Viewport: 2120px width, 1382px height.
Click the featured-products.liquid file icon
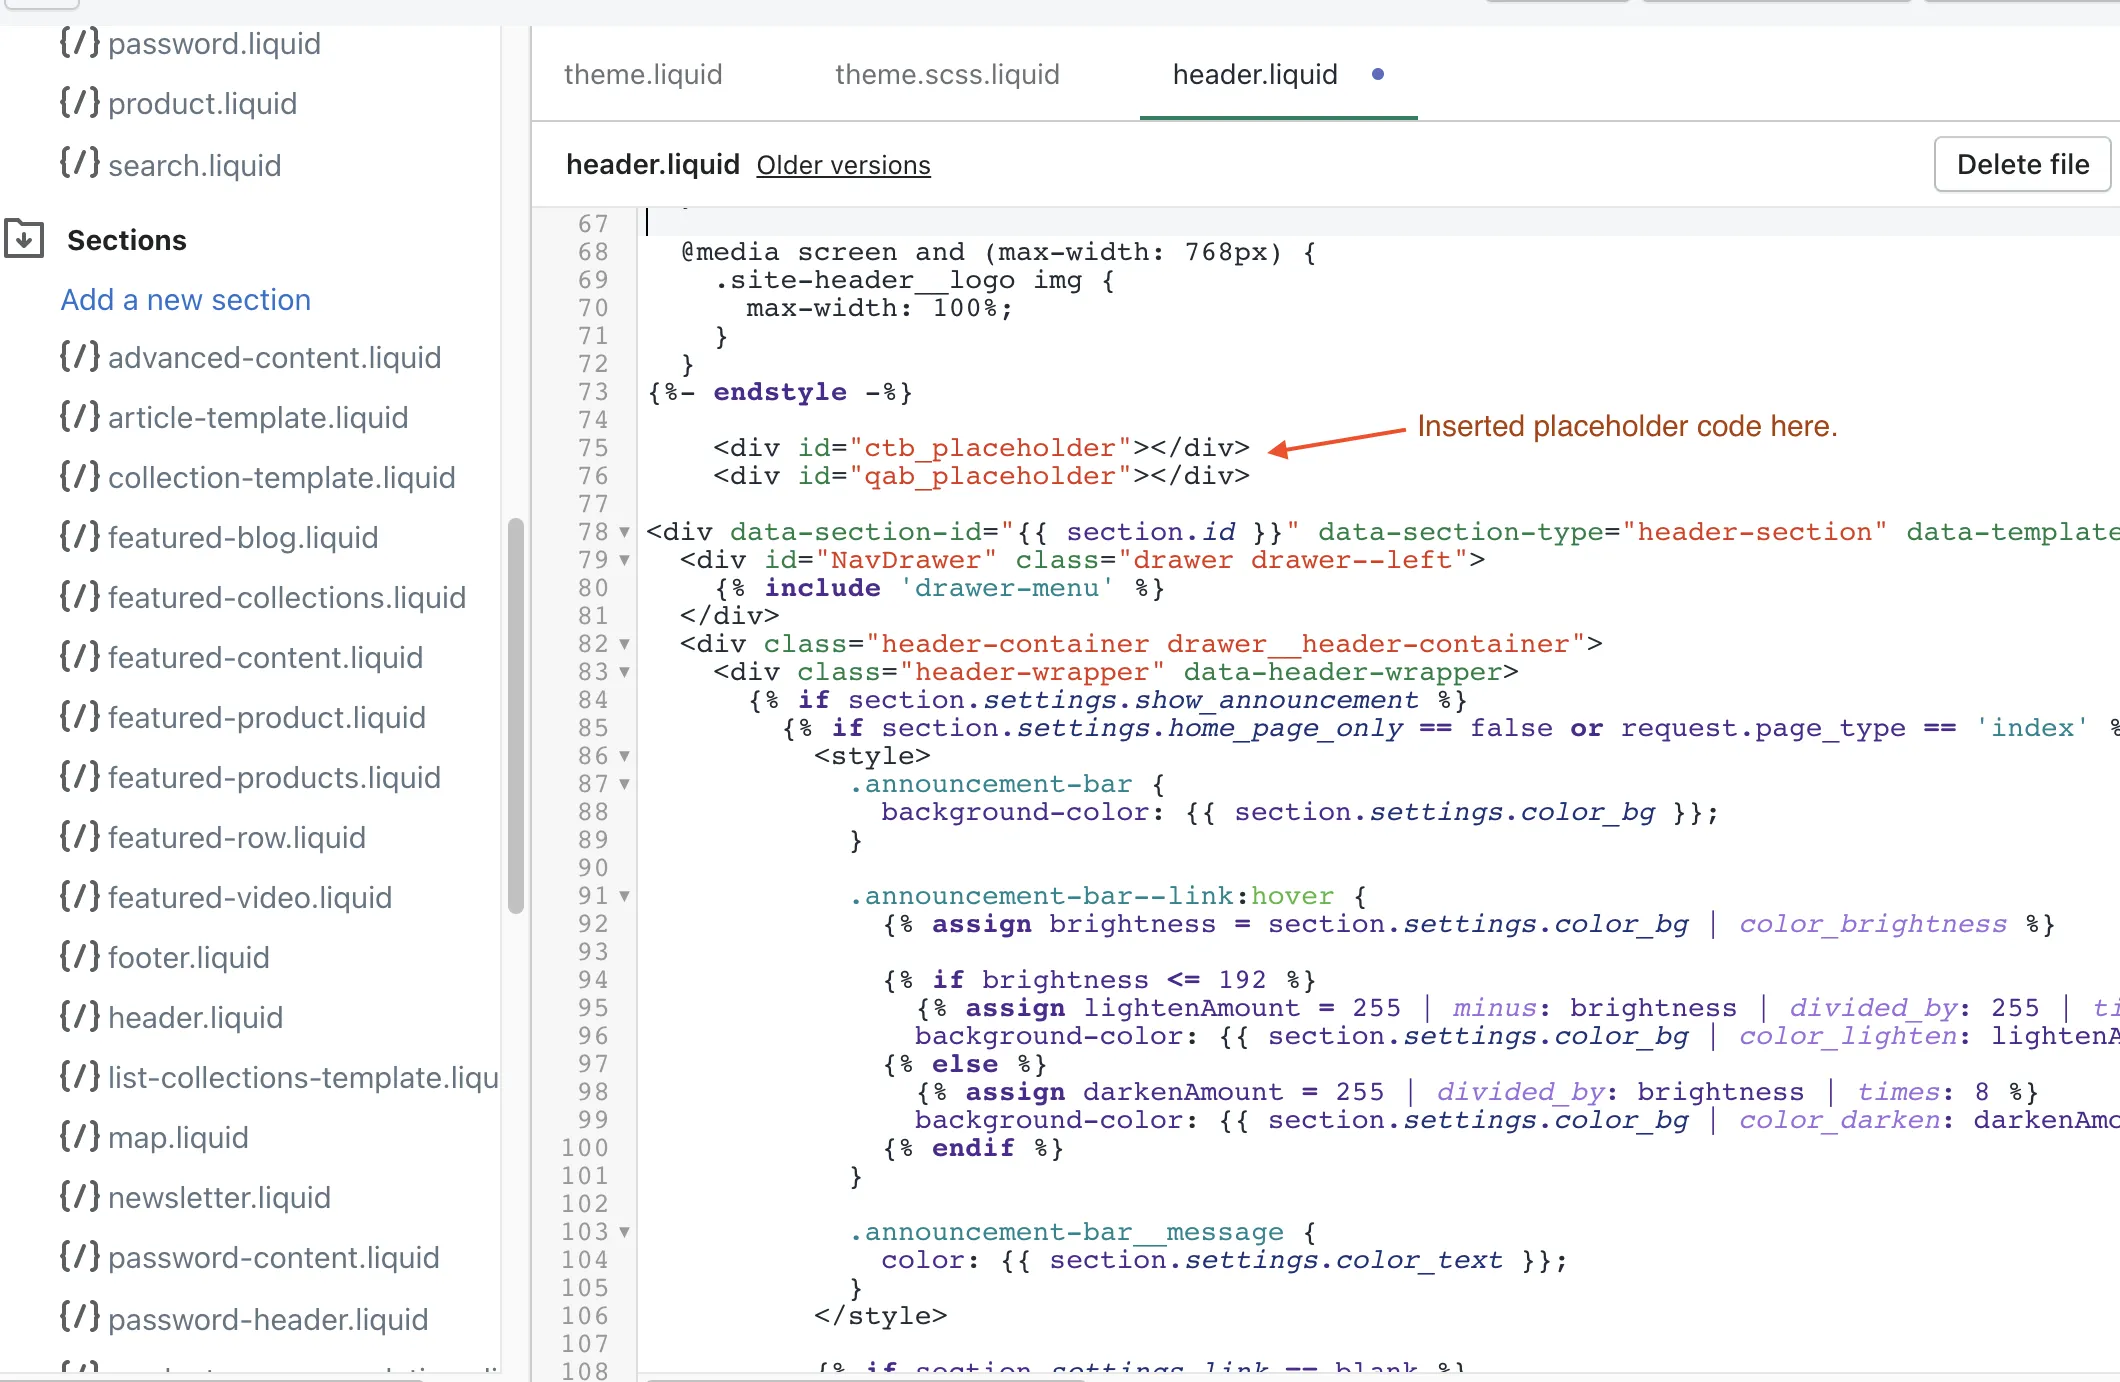tap(80, 777)
